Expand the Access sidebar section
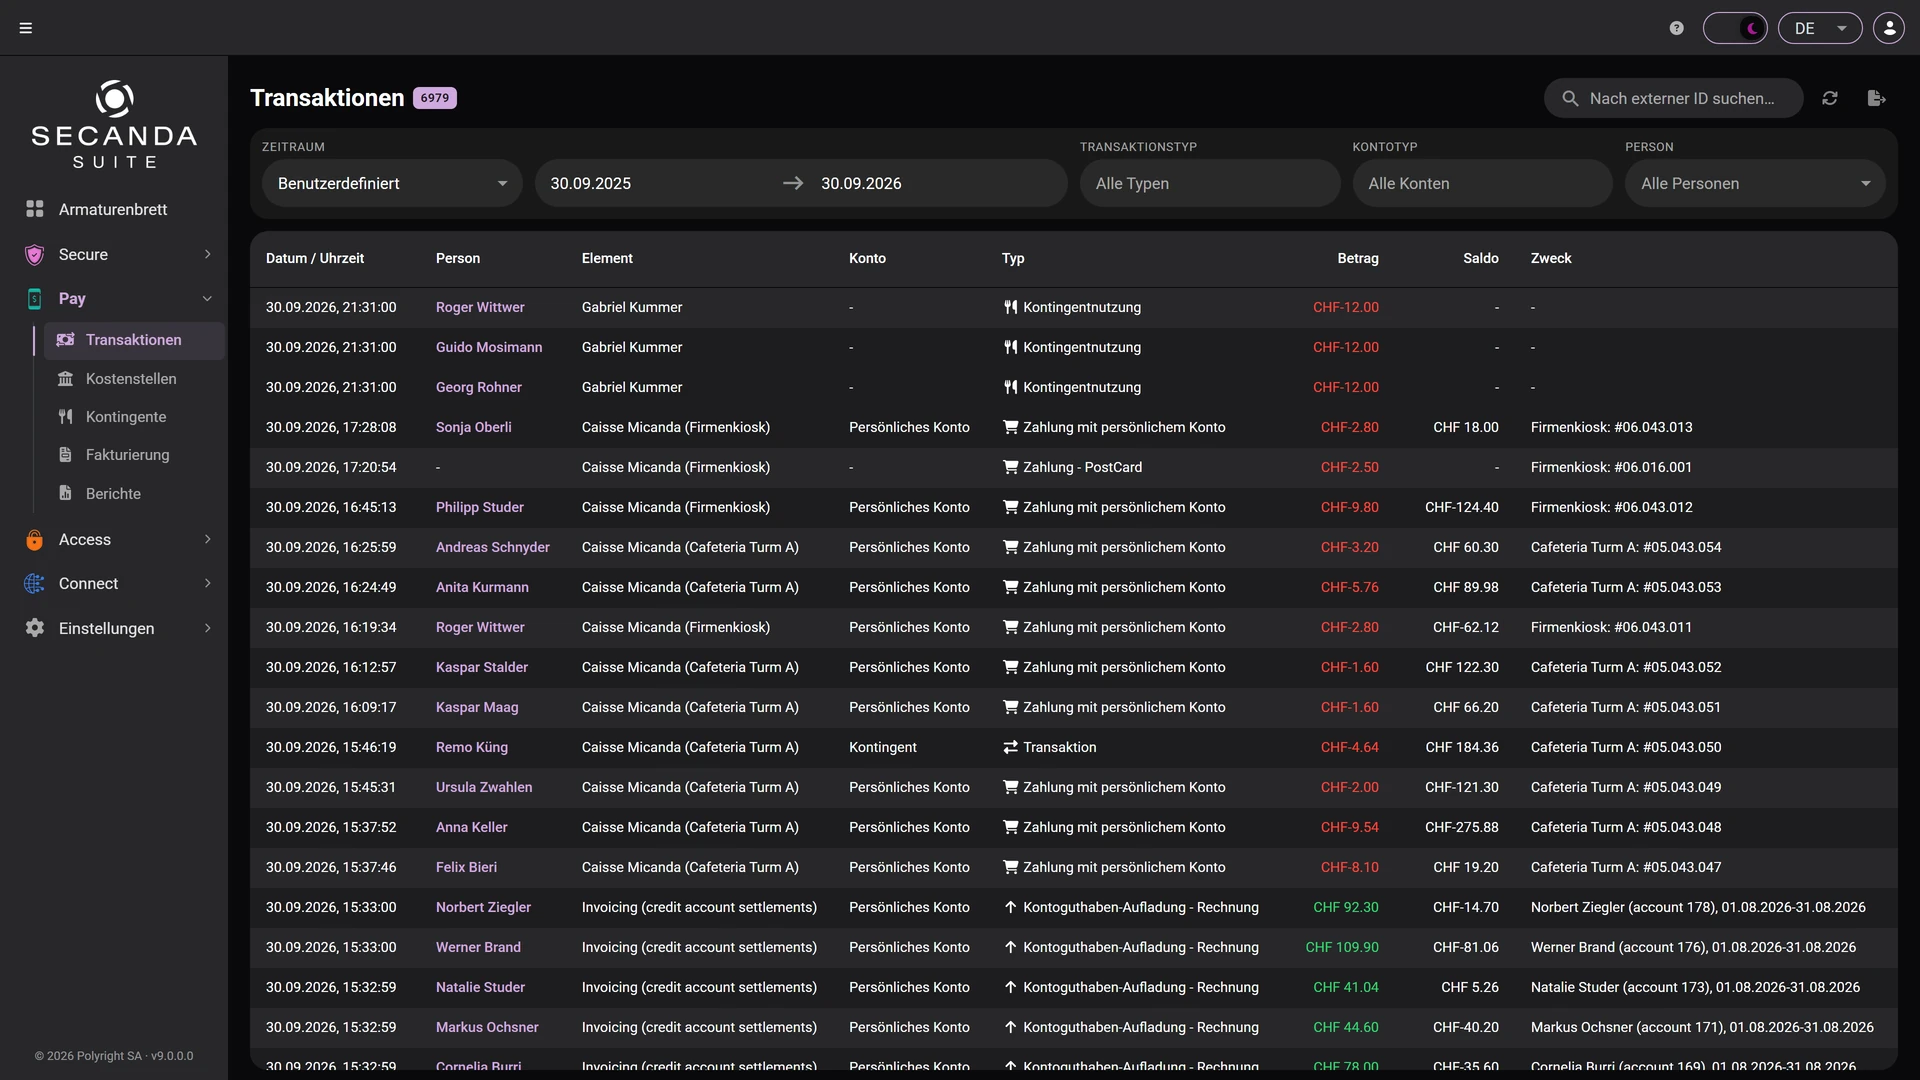 (x=113, y=539)
